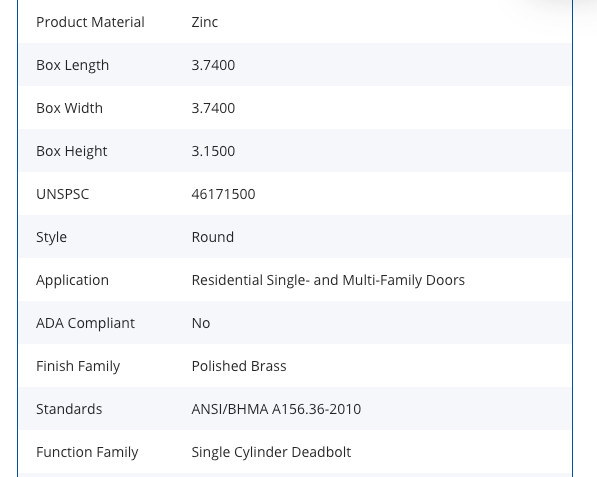This screenshot has width=597, height=477.
Task: Click the Style label
Action: (51, 237)
